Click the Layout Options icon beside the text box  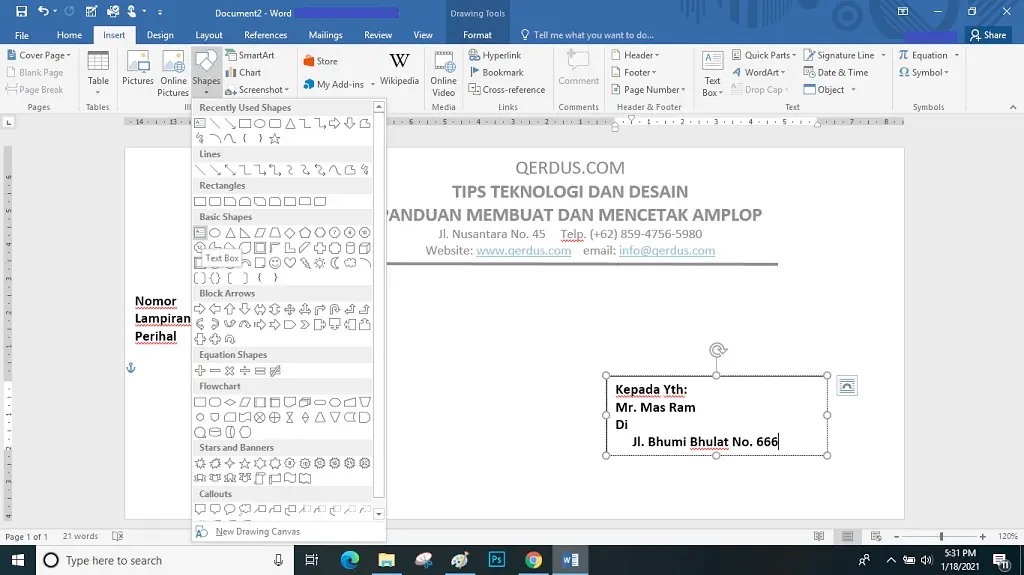pyautogui.click(x=847, y=386)
